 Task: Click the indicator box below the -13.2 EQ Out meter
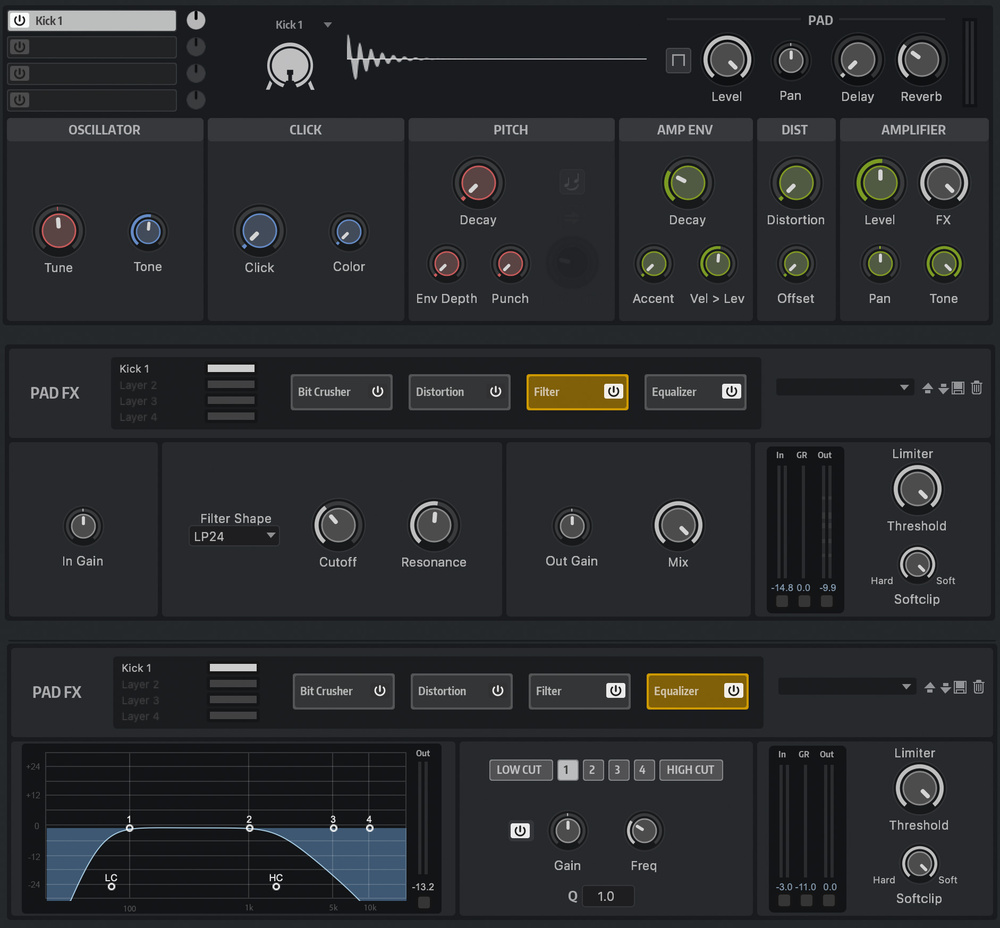pyautogui.click(x=423, y=902)
